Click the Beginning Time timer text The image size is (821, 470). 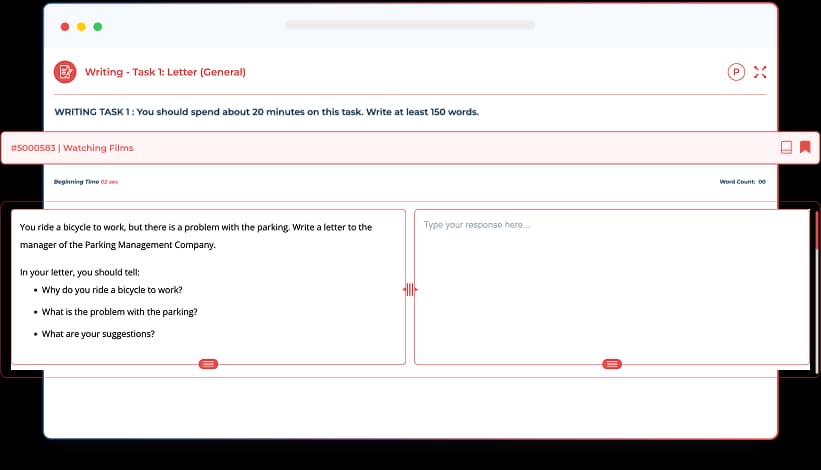click(86, 182)
